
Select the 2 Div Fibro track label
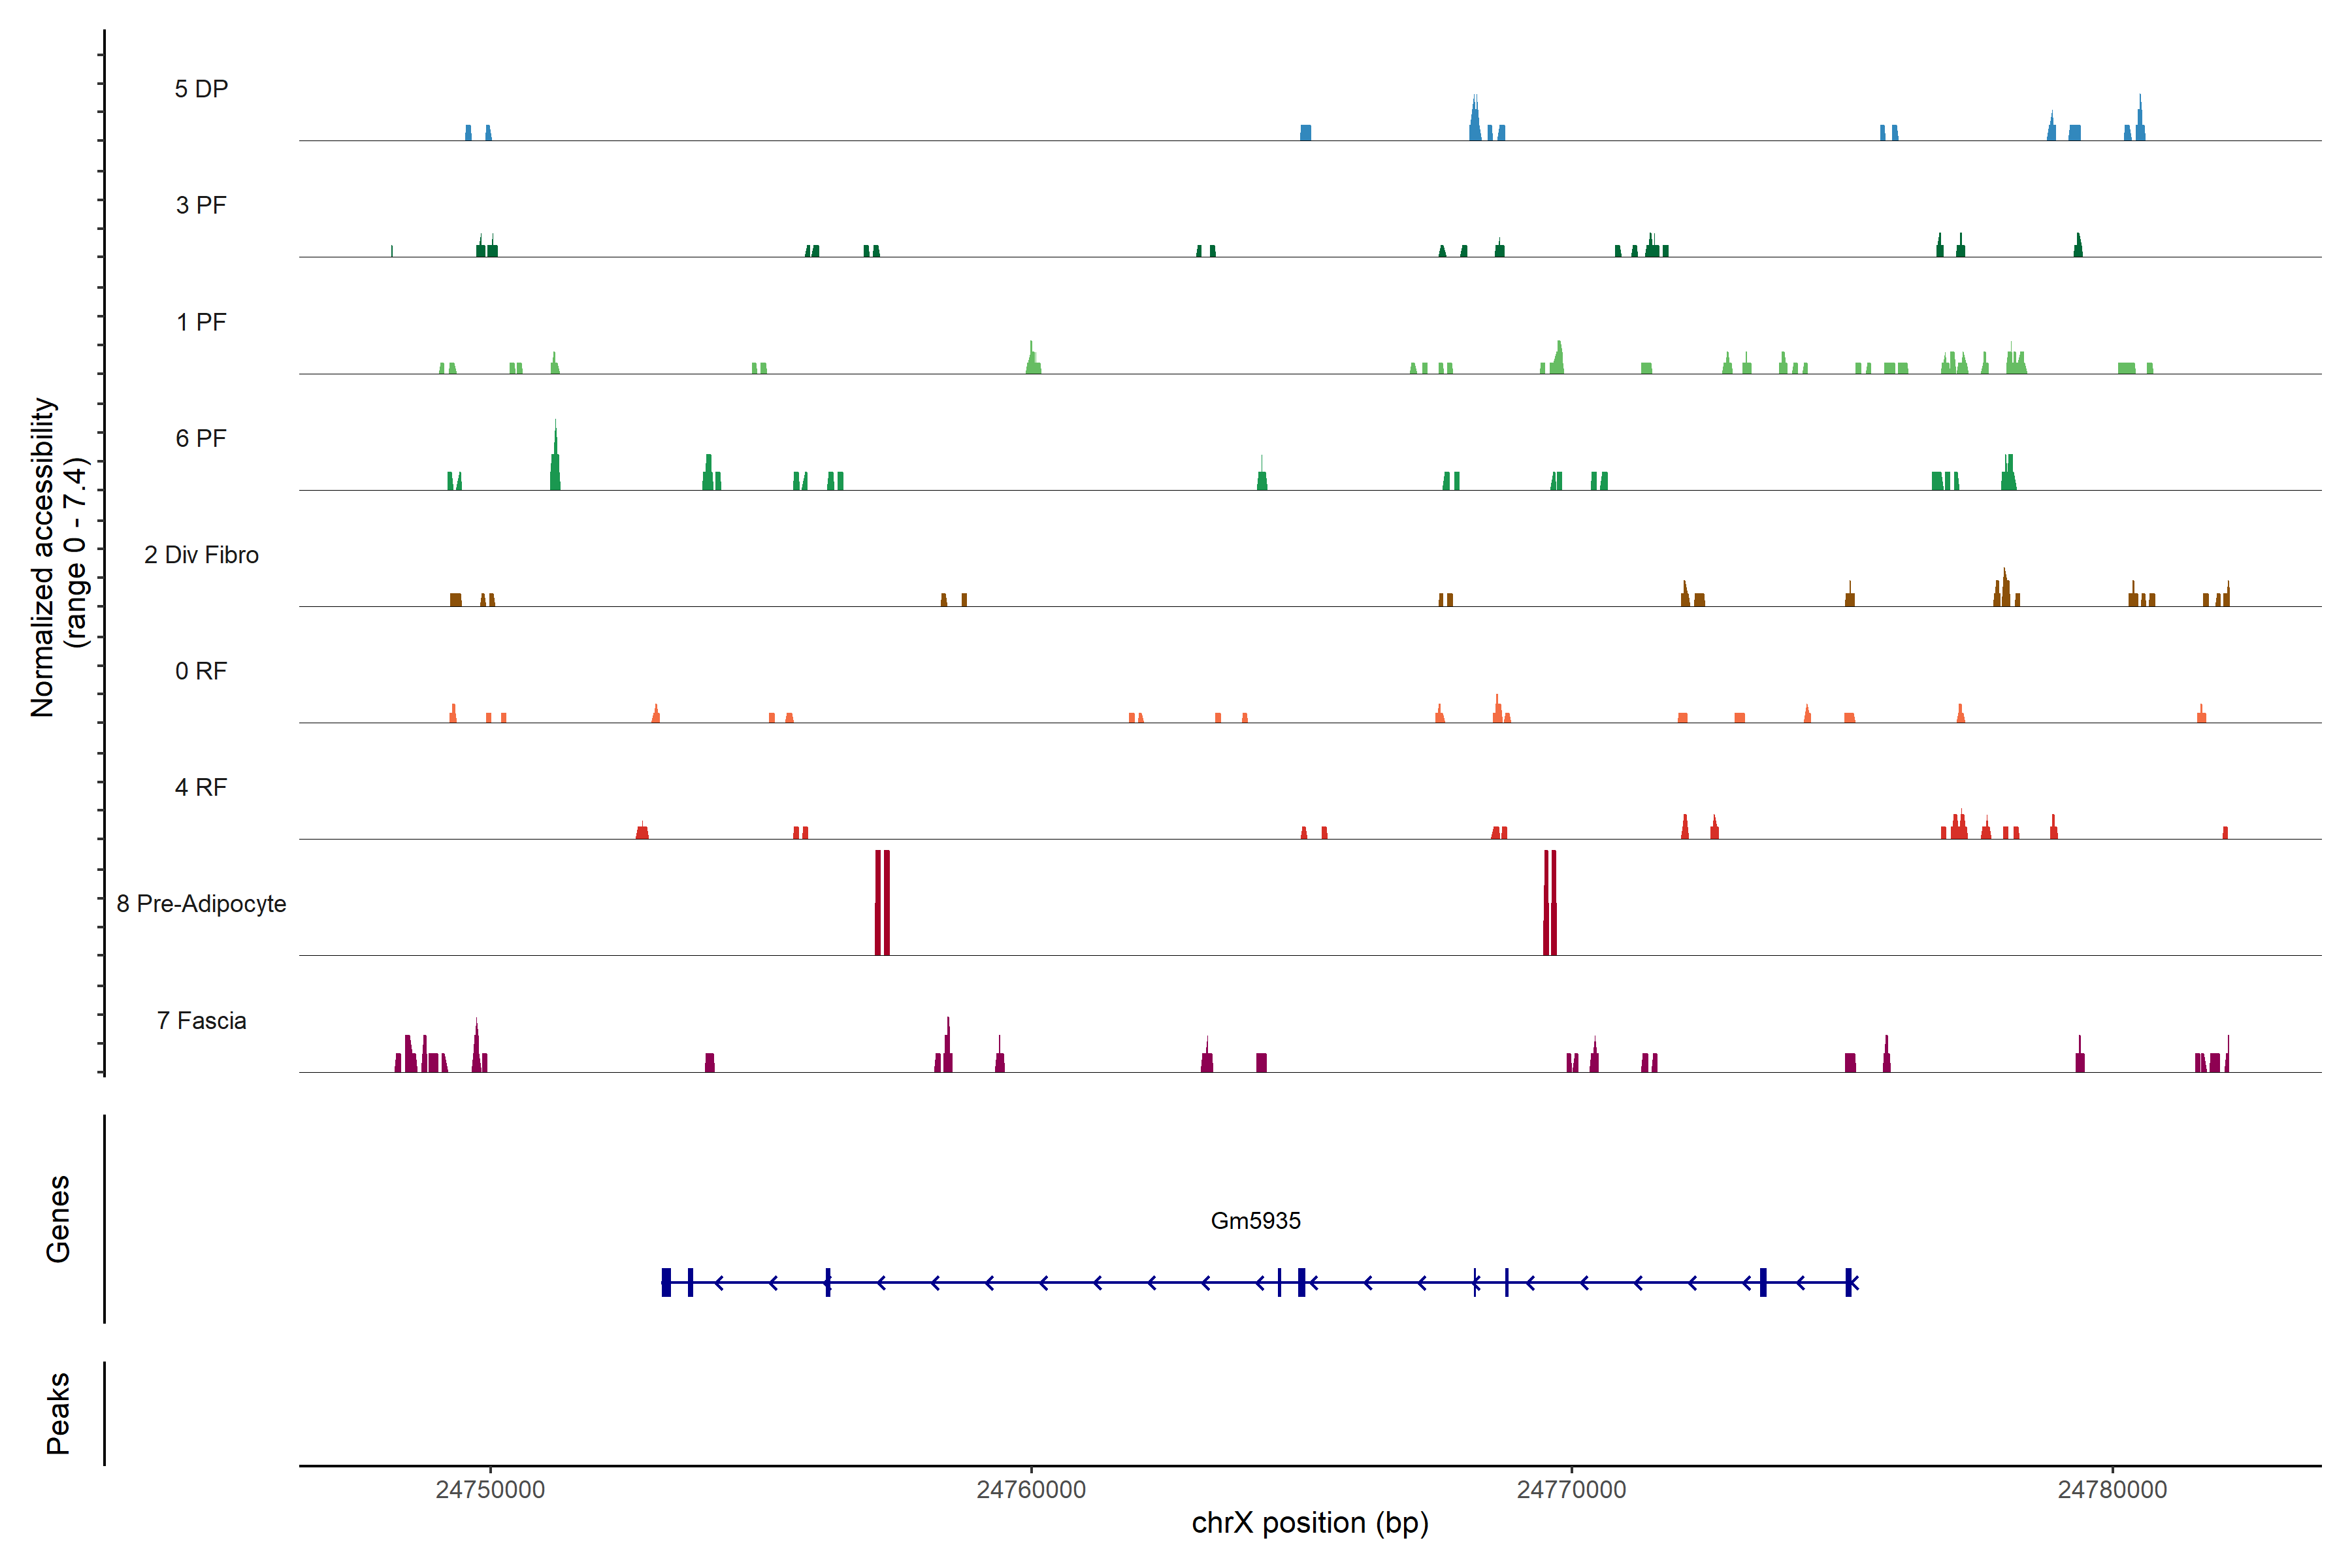point(201,555)
